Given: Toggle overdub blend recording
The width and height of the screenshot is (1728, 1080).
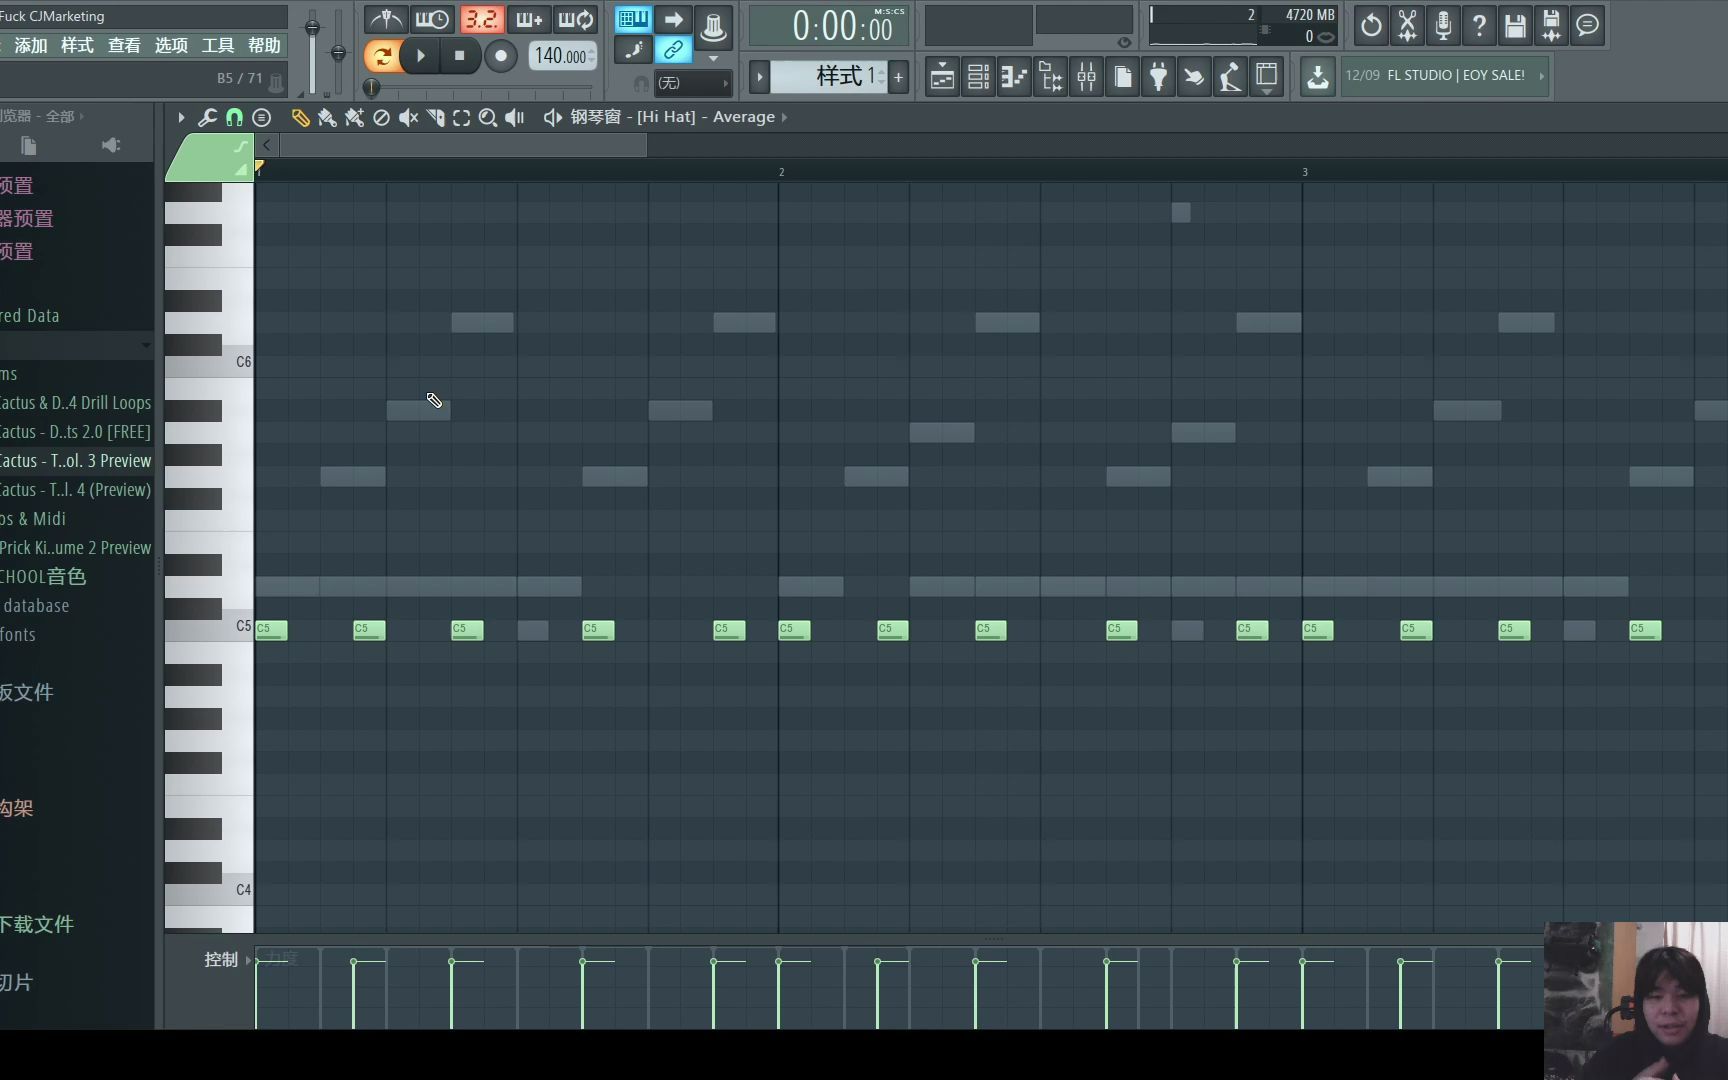Looking at the screenshot, I should click(x=529, y=19).
